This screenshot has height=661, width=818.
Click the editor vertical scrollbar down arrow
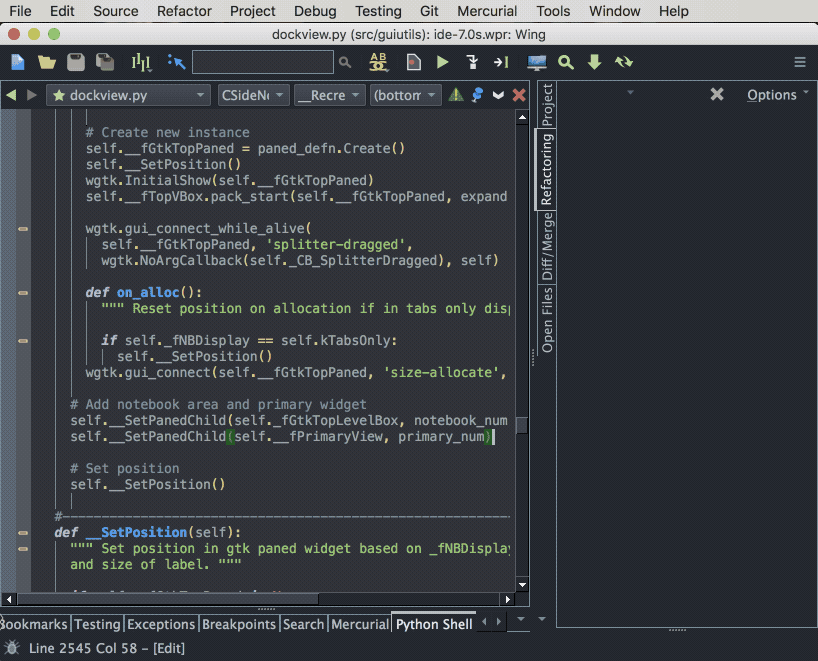(x=522, y=585)
